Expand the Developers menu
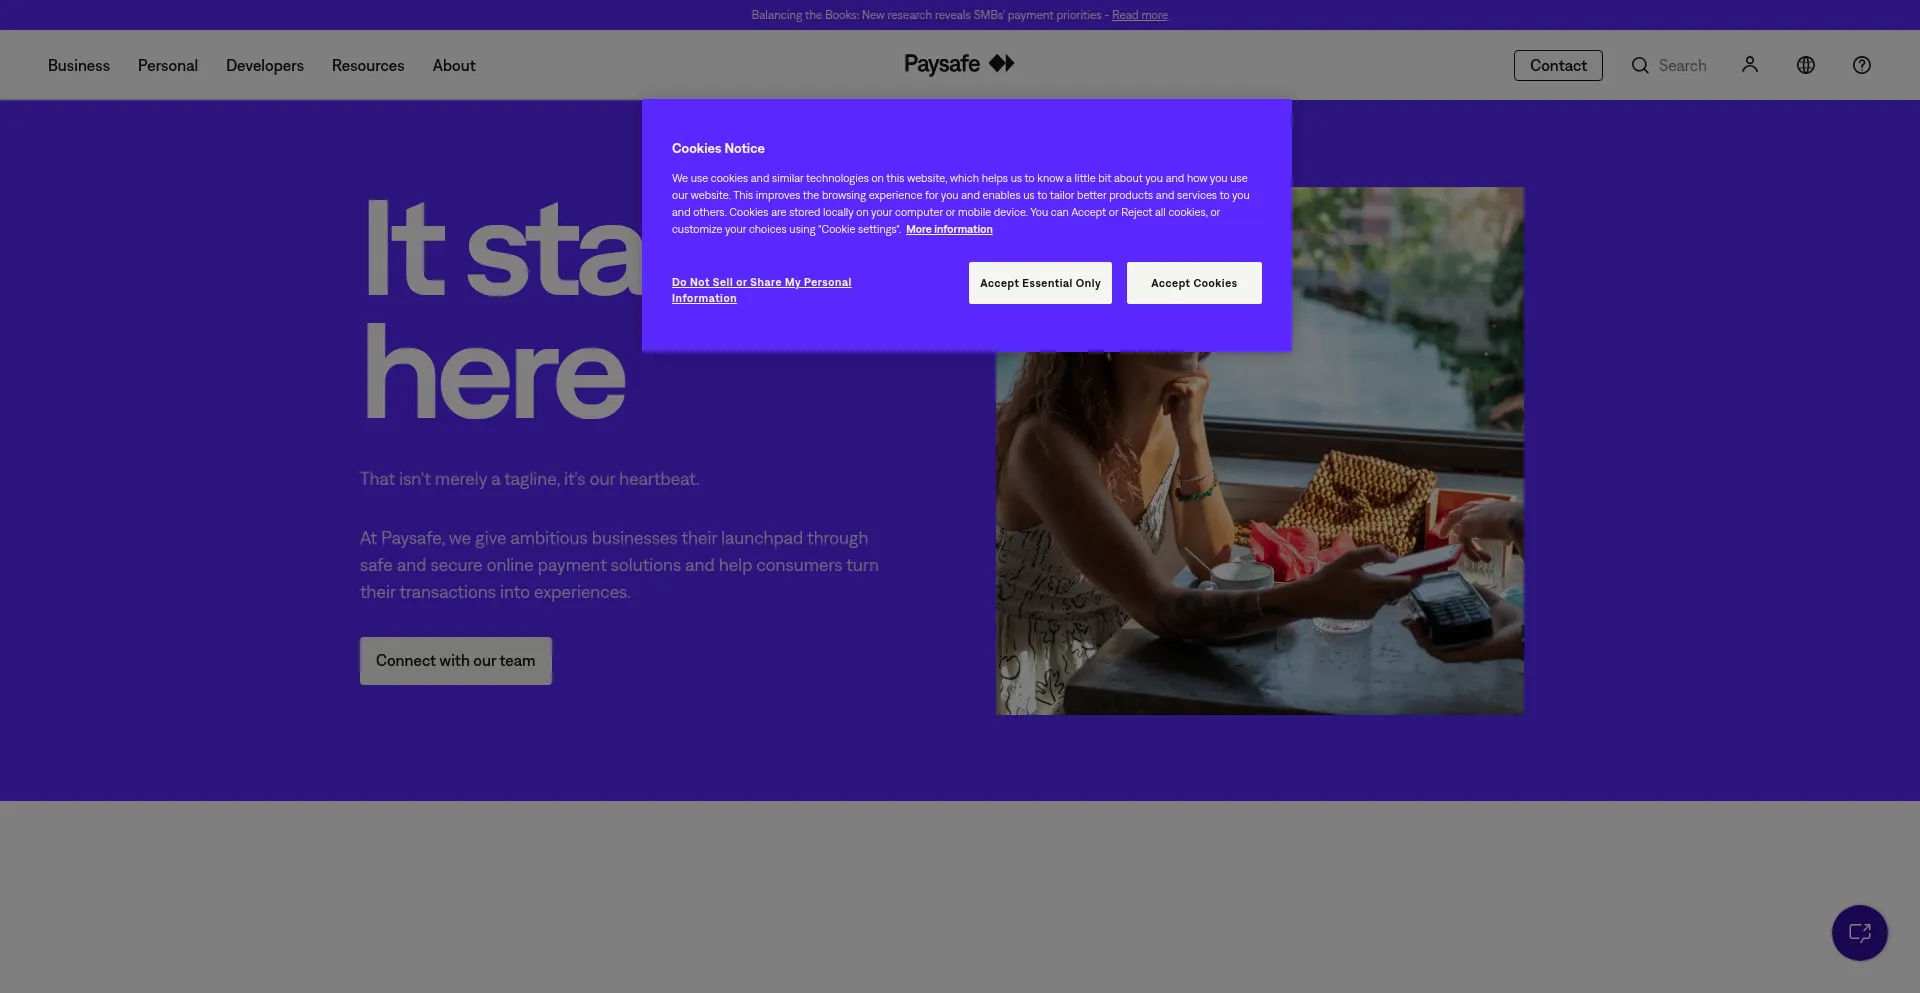Viewport: 1920px width, 993px height. [265, 65]
